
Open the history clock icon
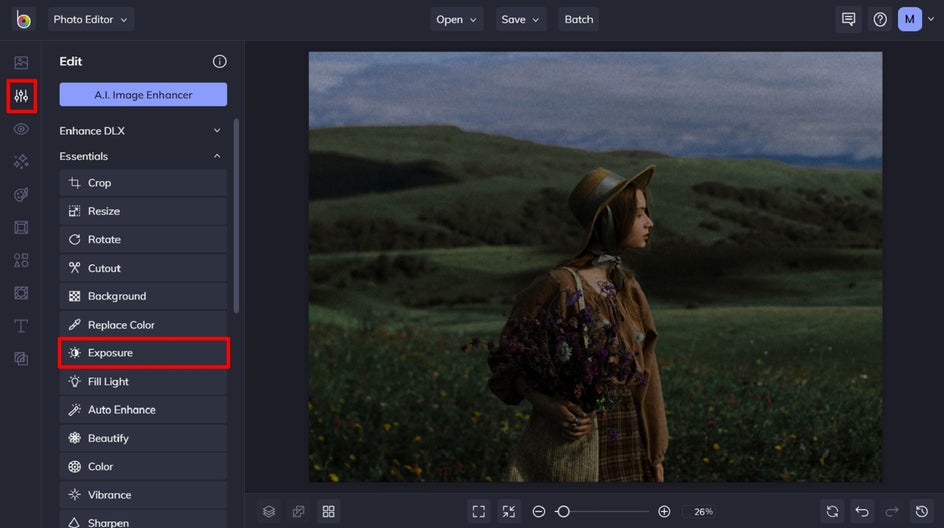coord(922,511)
